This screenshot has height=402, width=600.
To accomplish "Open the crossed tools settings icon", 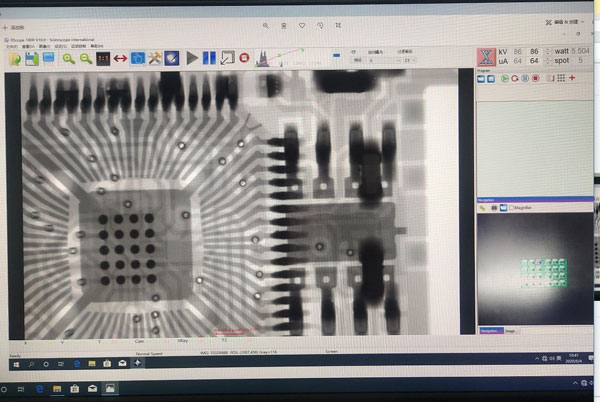I will [154, 59].
